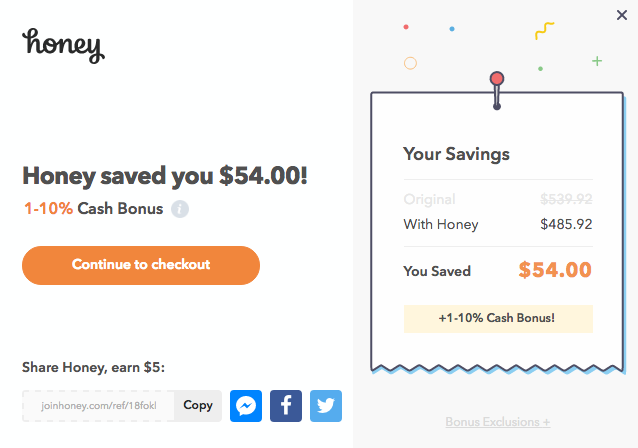The width and height of the screenshot is (638, 448).
Task: Click the 1-10% Cash Bonus text
Action: pyautogui.click(x=94, y=208)
